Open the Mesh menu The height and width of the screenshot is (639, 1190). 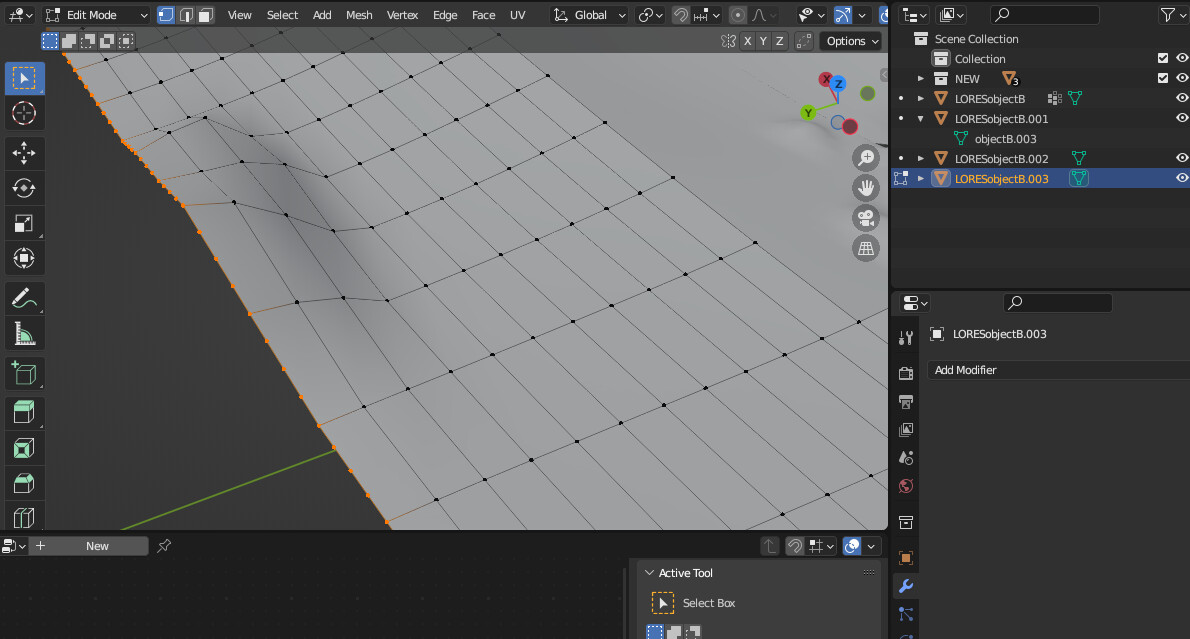click(x=358, y=15)
